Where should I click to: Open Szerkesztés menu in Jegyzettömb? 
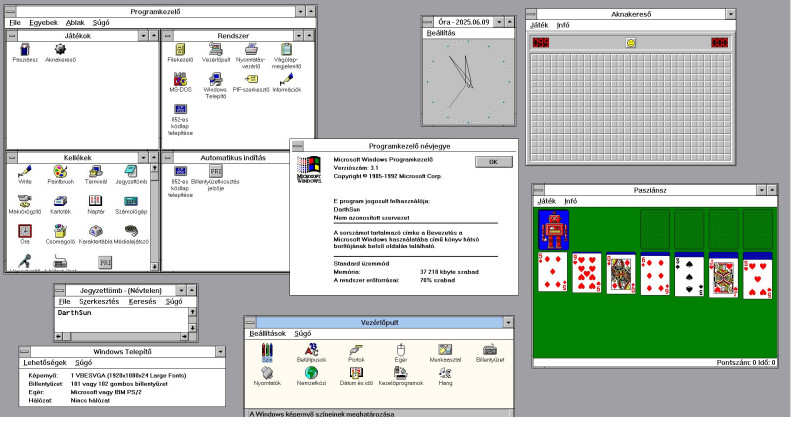[x=99, y=302]
